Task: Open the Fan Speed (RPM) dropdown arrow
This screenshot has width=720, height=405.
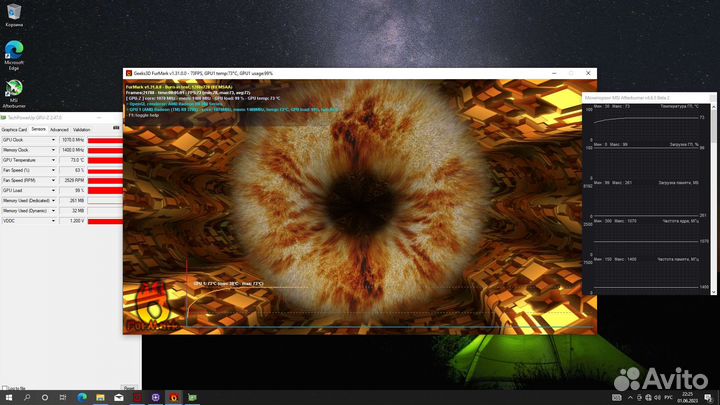Action: tap(56, 180)
